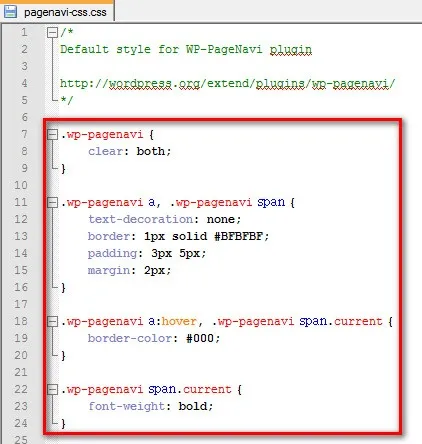Screen dimensions: 422x444
Task: Click the "border-color: #000;" declaration
Action: click(x=154, y=338)
